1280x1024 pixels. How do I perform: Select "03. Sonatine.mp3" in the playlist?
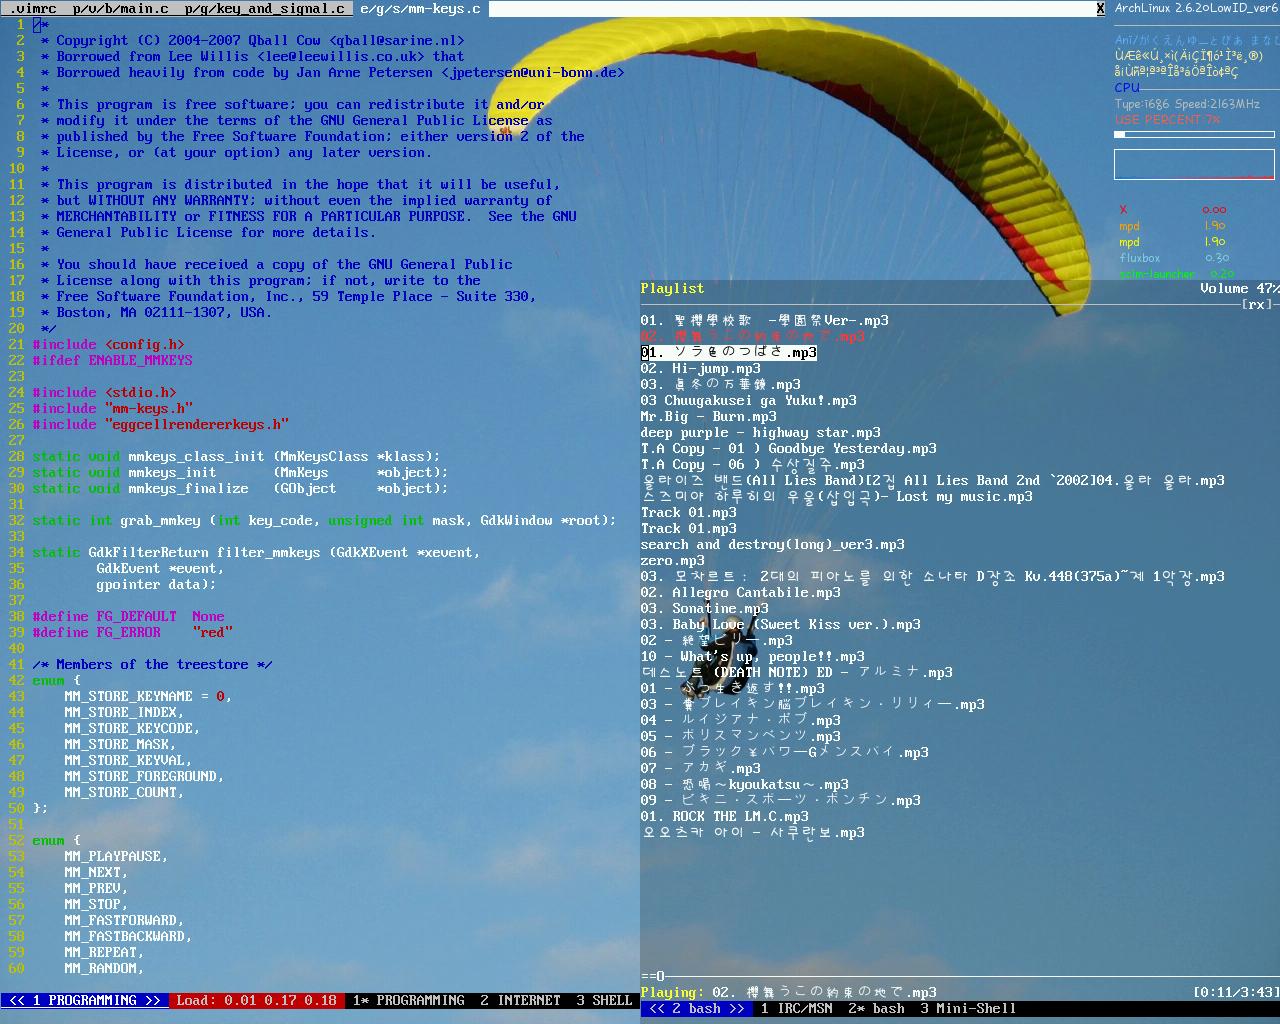705,608
